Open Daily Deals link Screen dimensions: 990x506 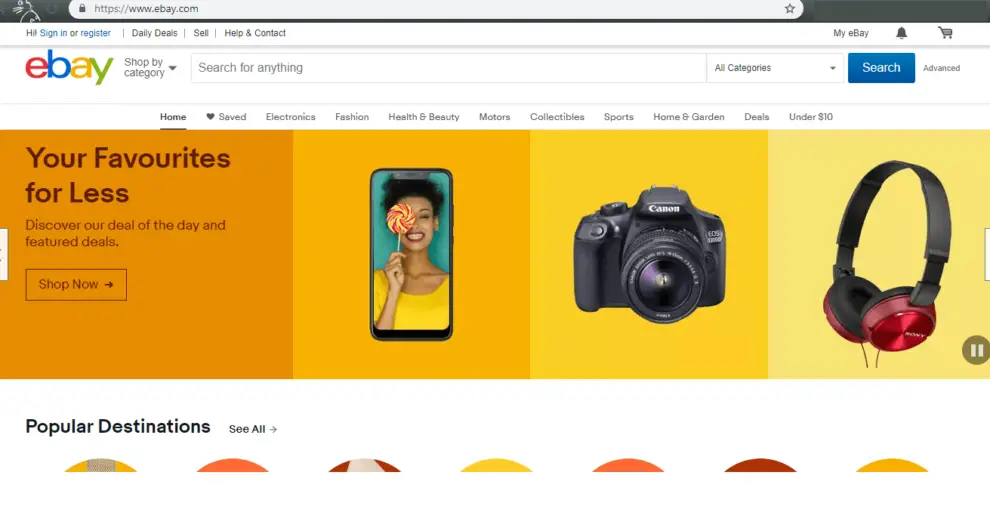click(155, 33)
